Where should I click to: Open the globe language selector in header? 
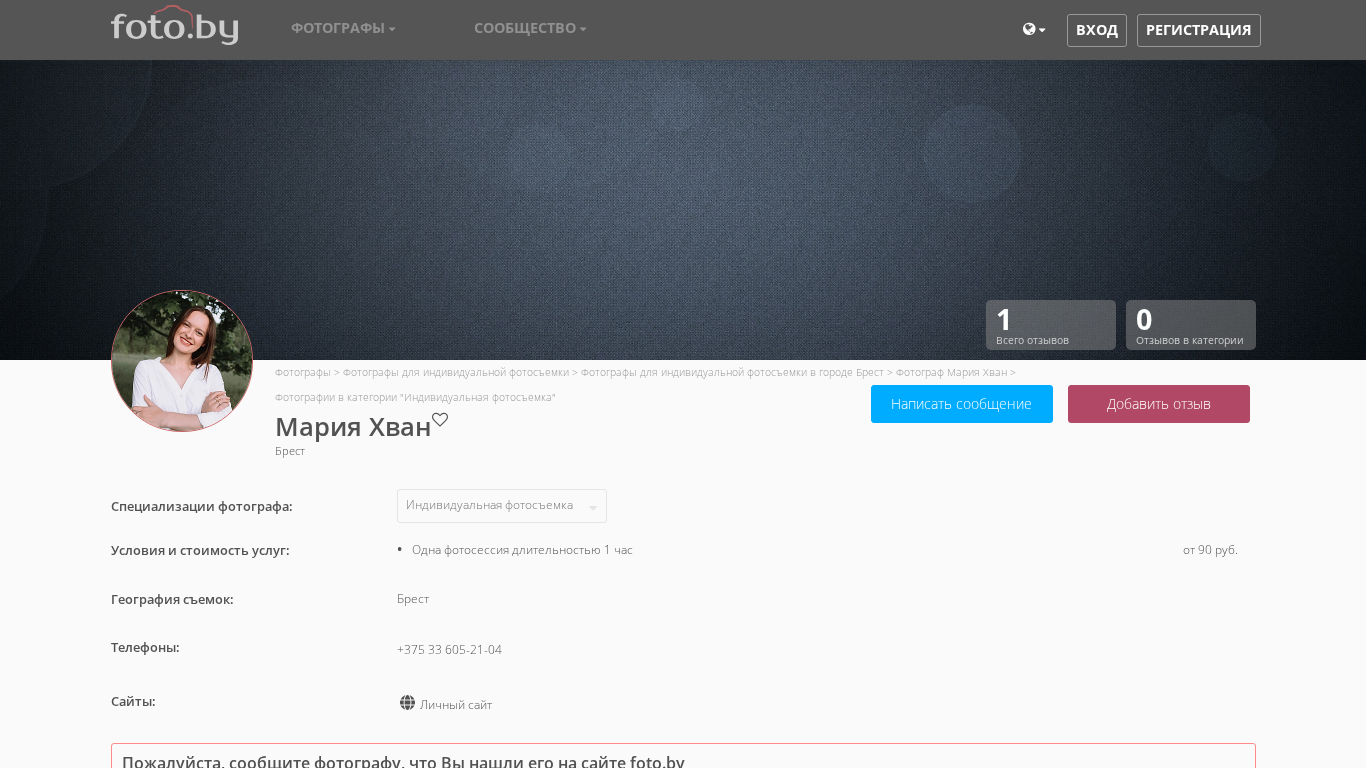(x=1034, y=30)
